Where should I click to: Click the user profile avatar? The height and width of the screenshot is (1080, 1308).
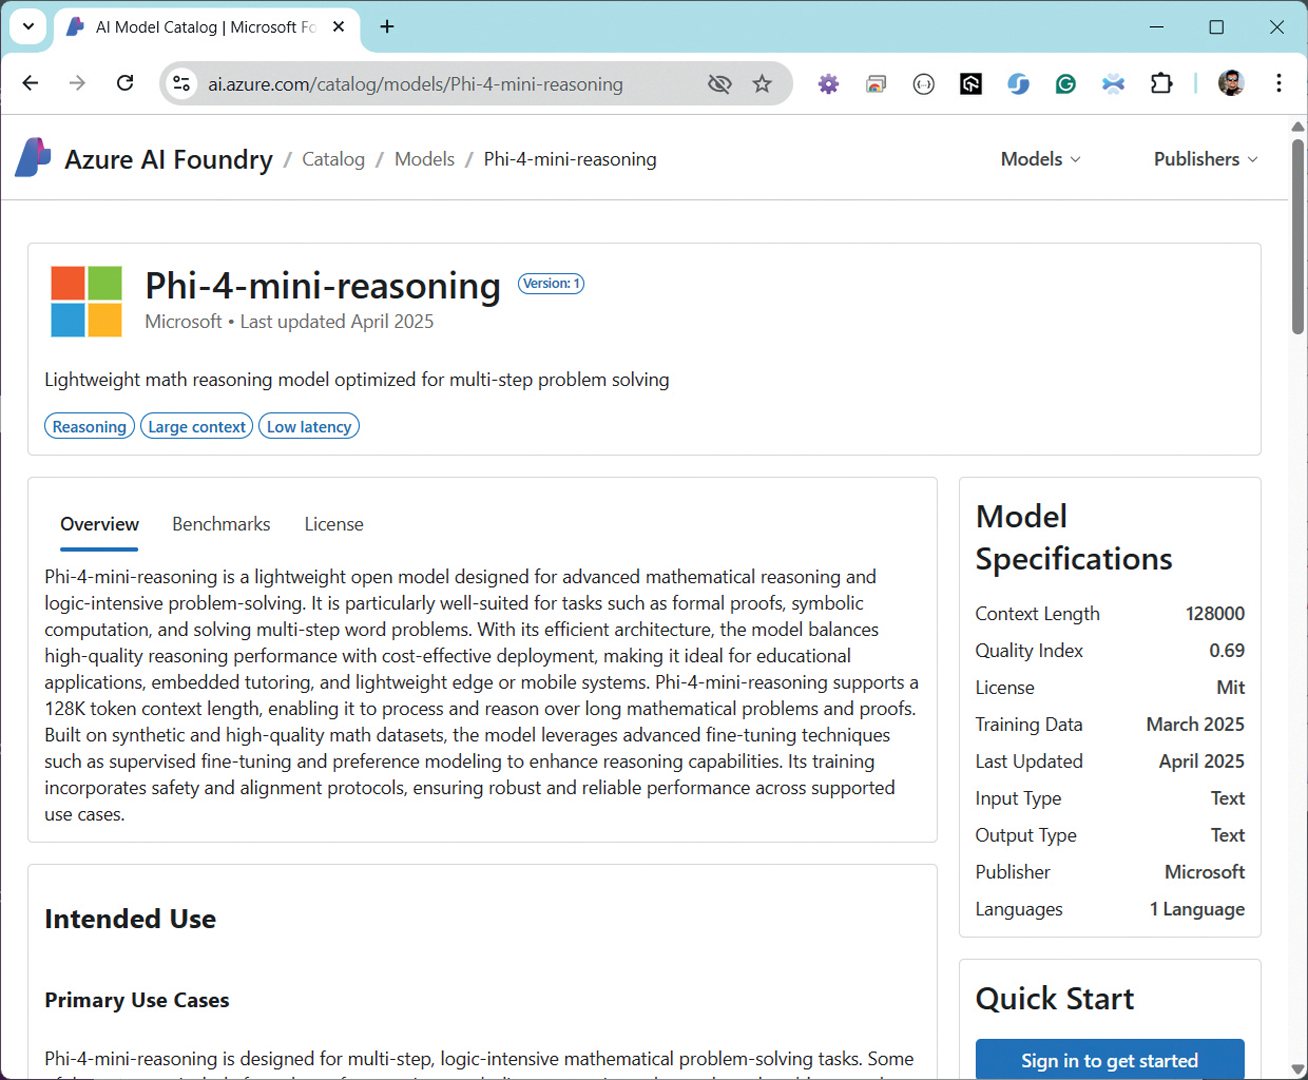coord(1230,84)
